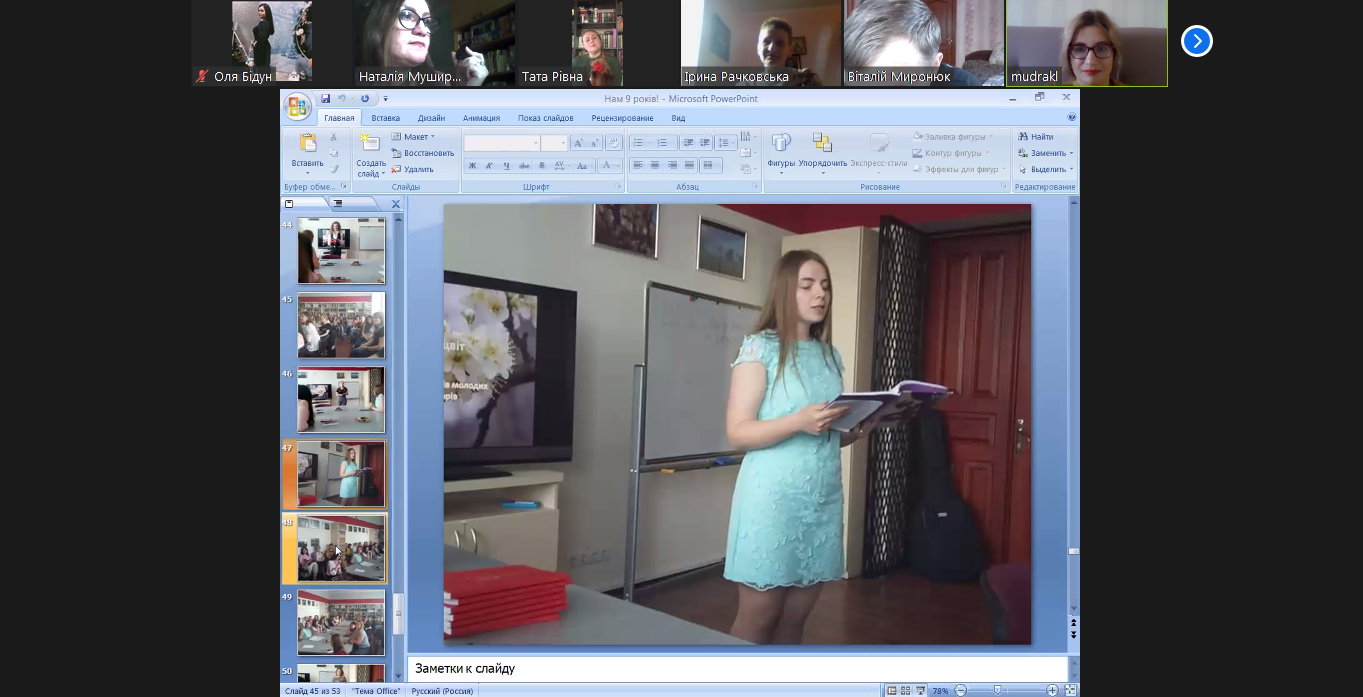Repeat action with the circular arrow icon
The width and height of the screenshot is (1363, 697).
click(365, 98)
